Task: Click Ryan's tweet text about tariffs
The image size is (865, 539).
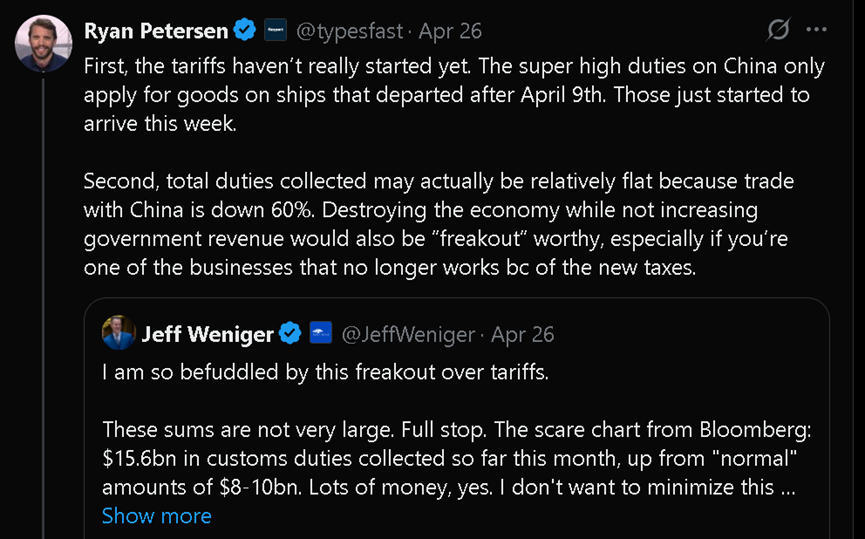Action: [454, 94]
